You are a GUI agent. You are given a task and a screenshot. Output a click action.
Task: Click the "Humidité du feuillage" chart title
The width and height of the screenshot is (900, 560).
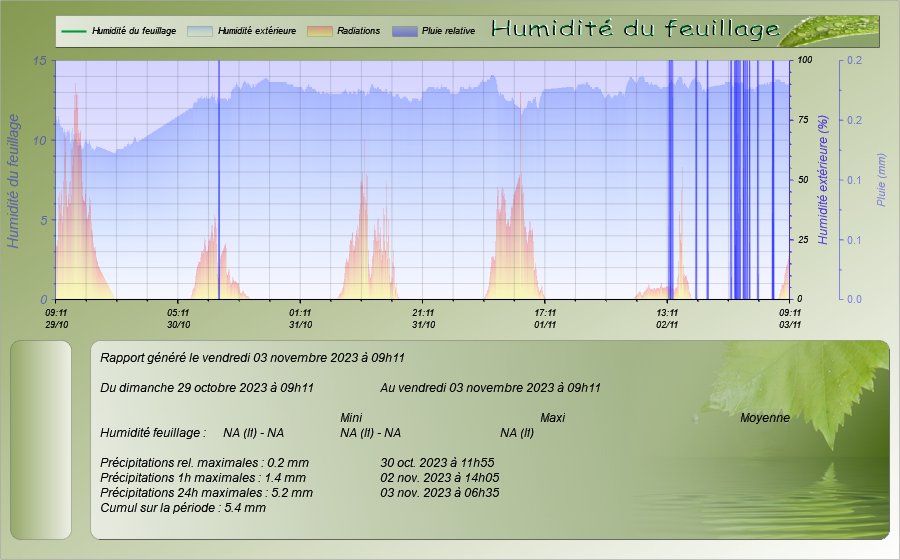(635, 30)
